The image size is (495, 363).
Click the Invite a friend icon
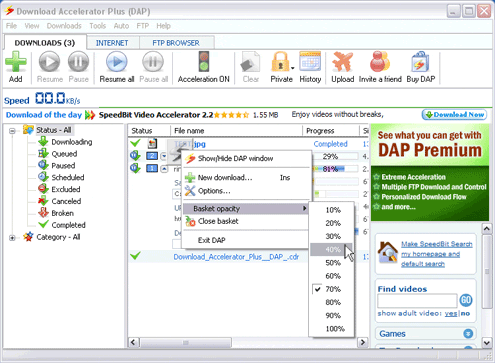(x=380, y=62)
